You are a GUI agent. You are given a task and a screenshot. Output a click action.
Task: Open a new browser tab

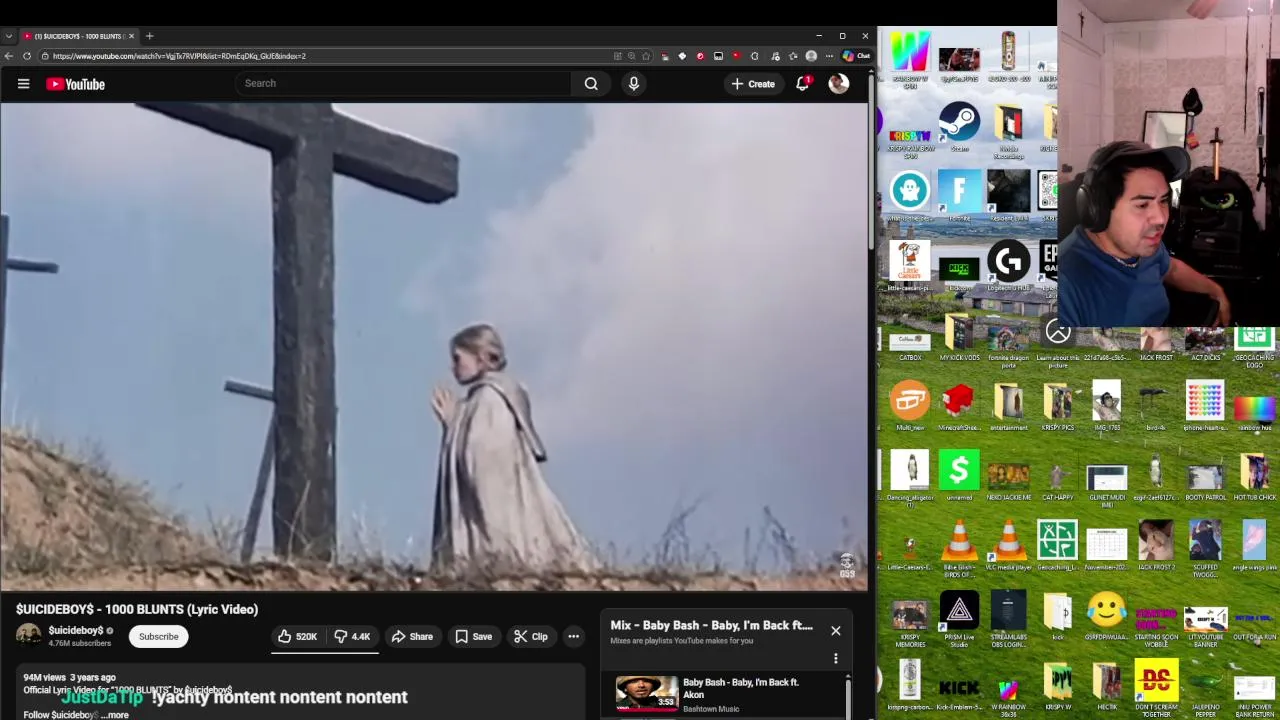click(150, 36)
